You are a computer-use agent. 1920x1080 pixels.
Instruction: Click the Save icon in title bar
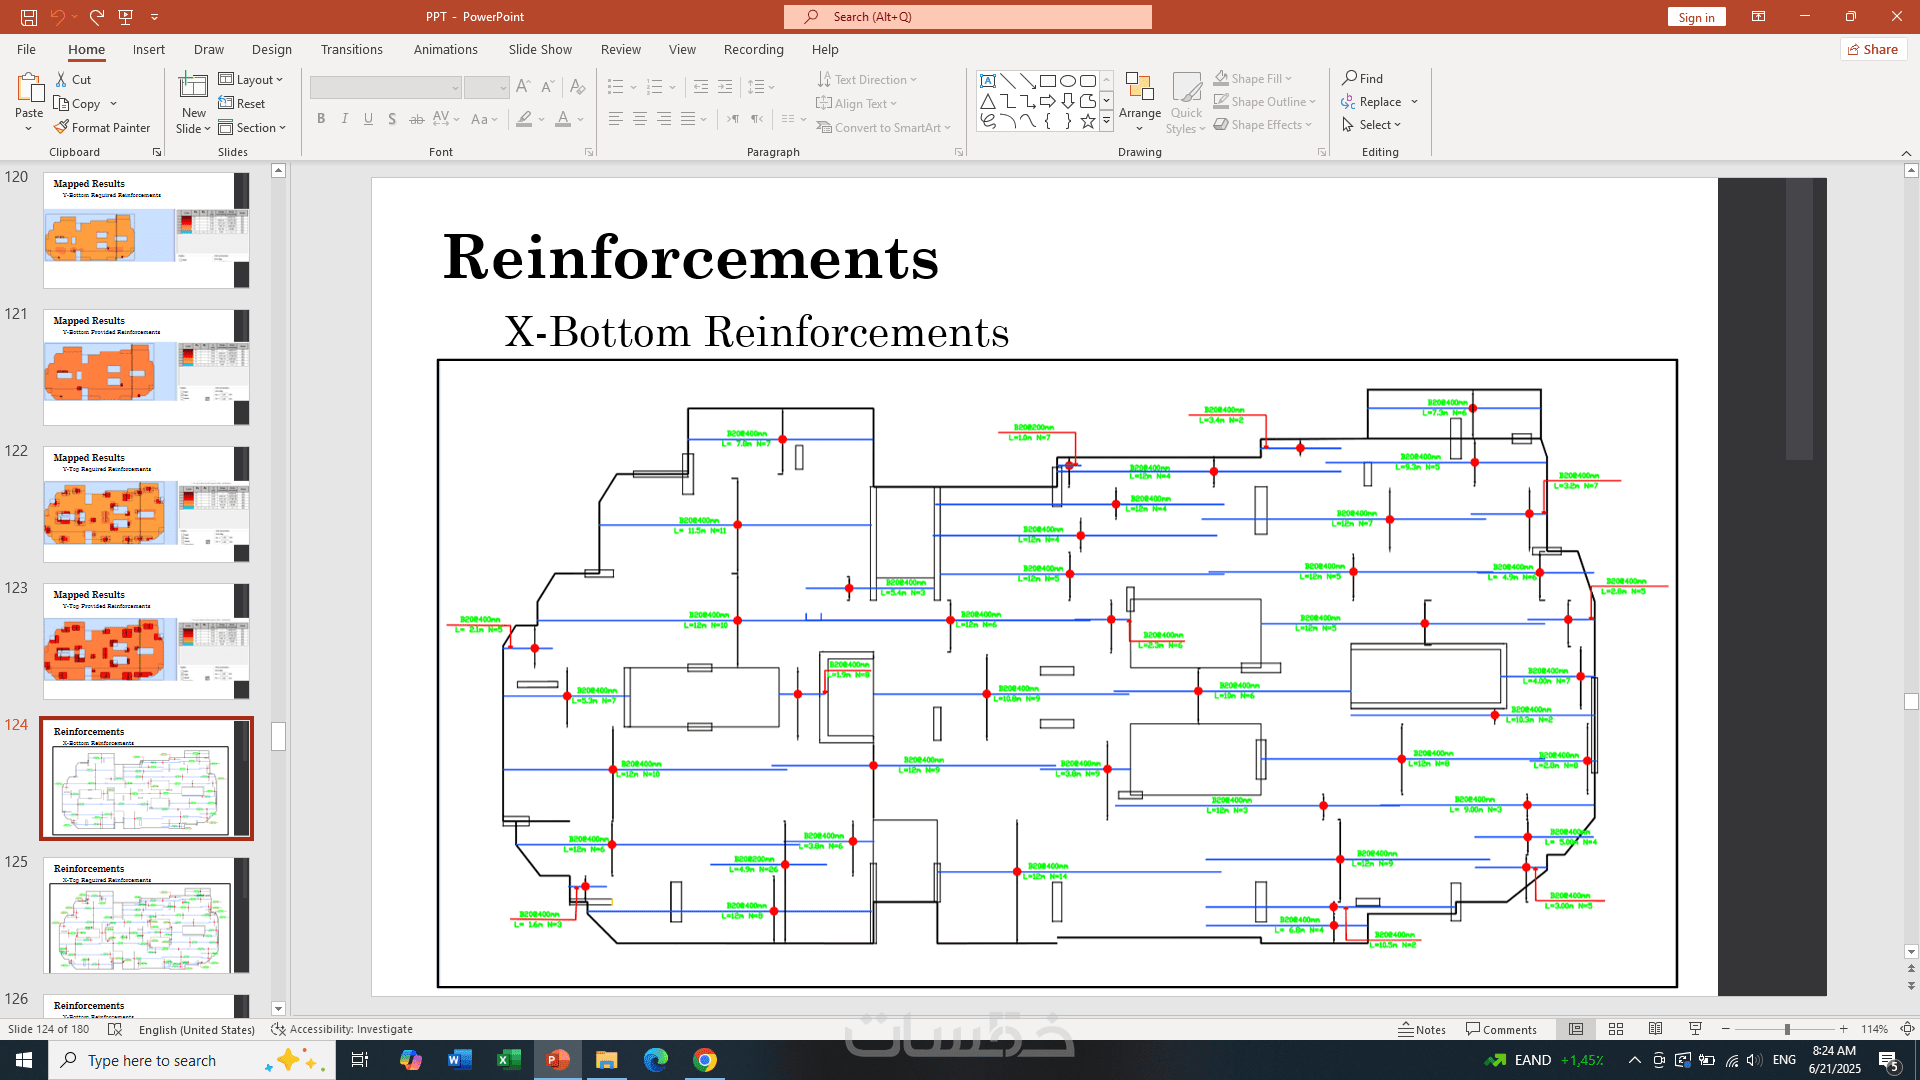tap(29, 16)
